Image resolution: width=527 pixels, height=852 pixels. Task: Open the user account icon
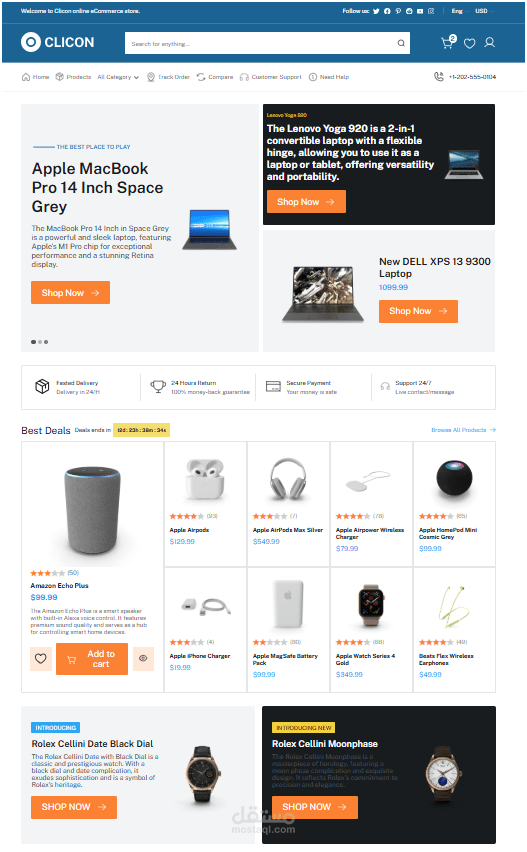(490, 42)
